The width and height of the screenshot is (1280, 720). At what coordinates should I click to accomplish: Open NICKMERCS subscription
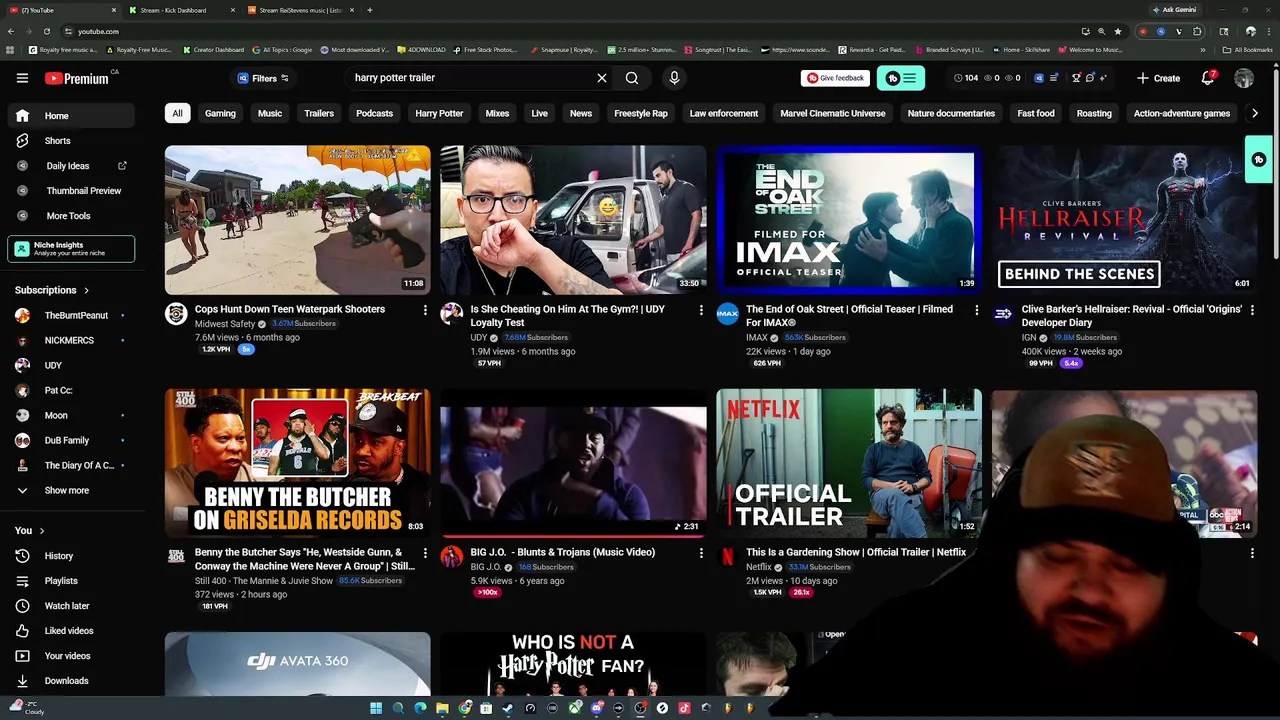tap(71, 341)
